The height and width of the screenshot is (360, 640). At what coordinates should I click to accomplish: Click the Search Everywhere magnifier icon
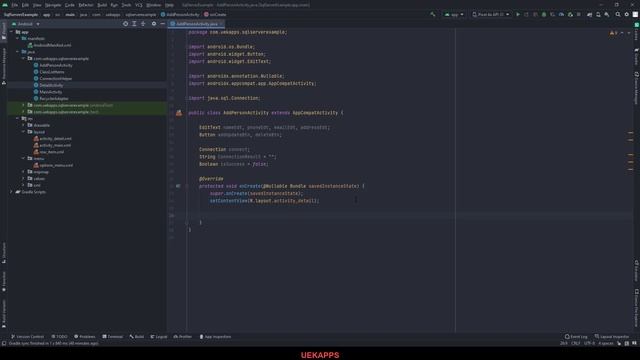coord(618,14)
